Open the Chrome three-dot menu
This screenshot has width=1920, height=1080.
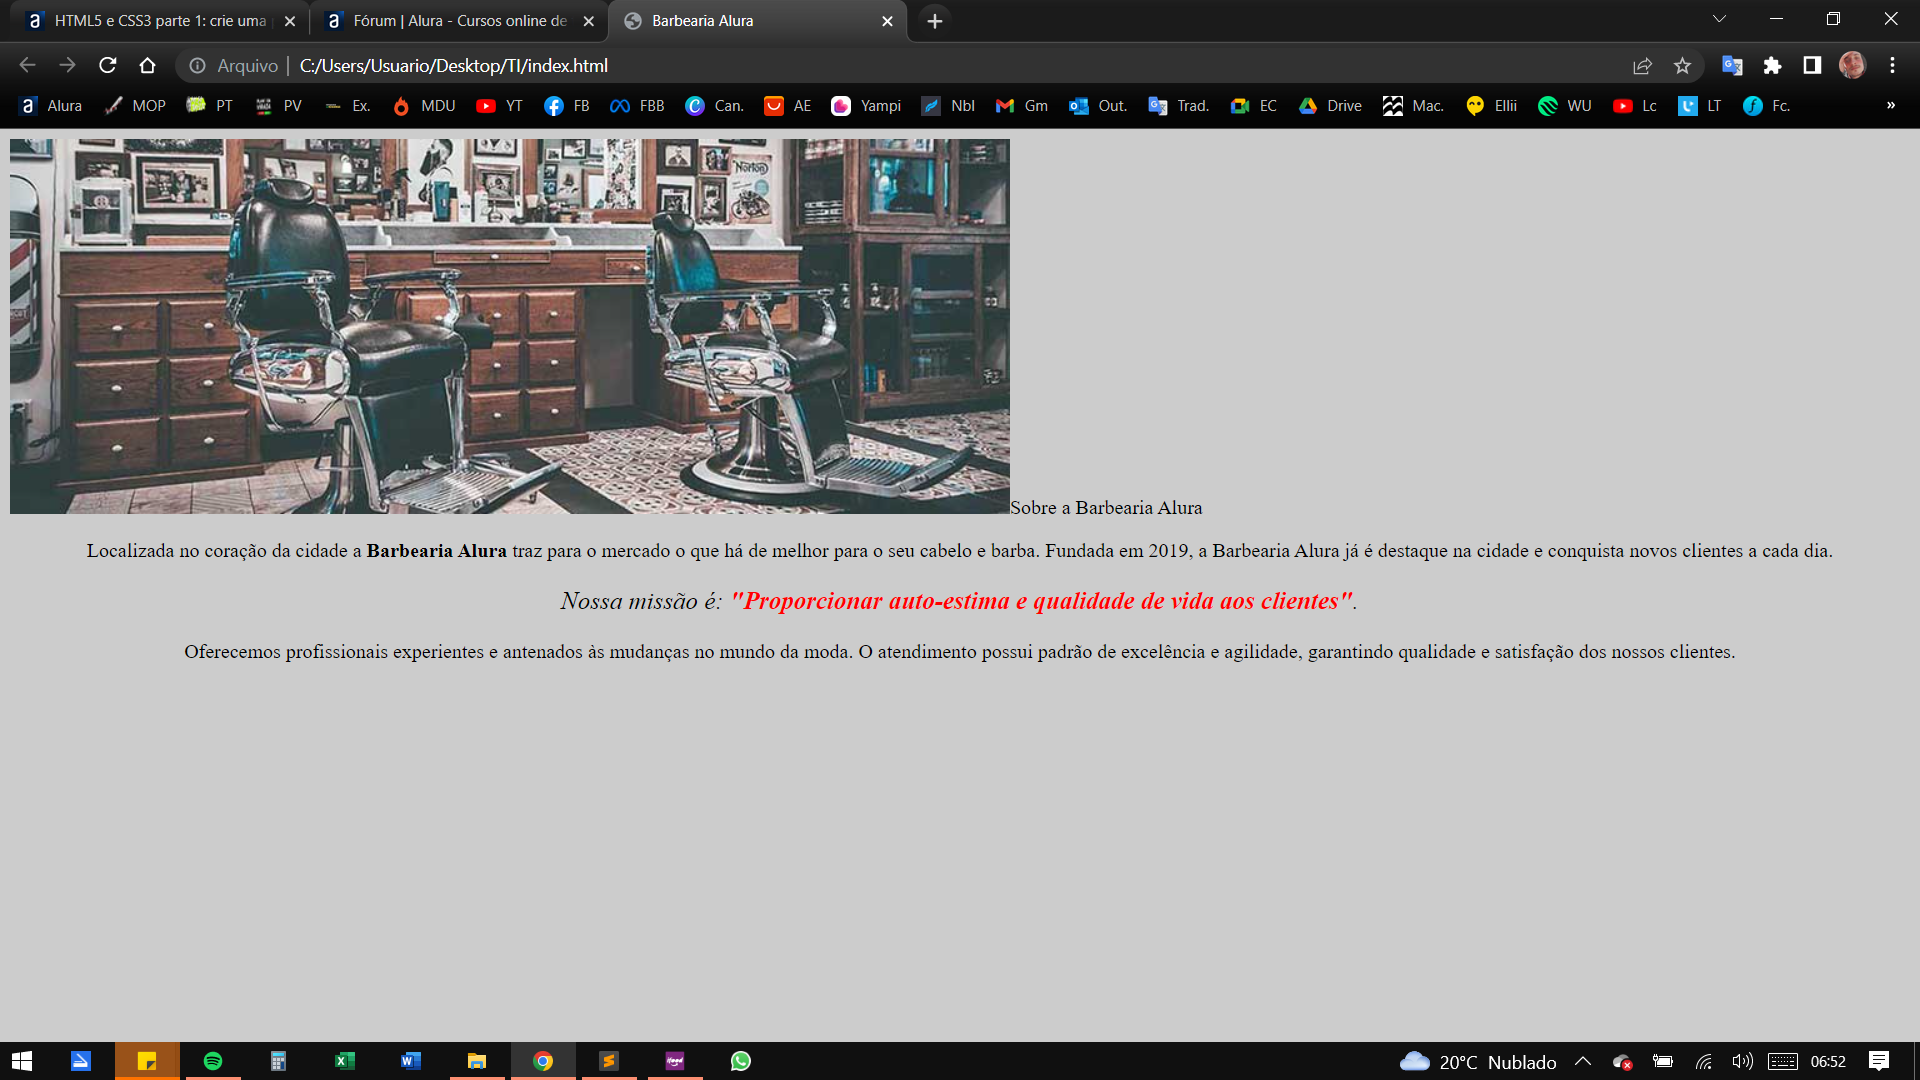(1892, 65)
